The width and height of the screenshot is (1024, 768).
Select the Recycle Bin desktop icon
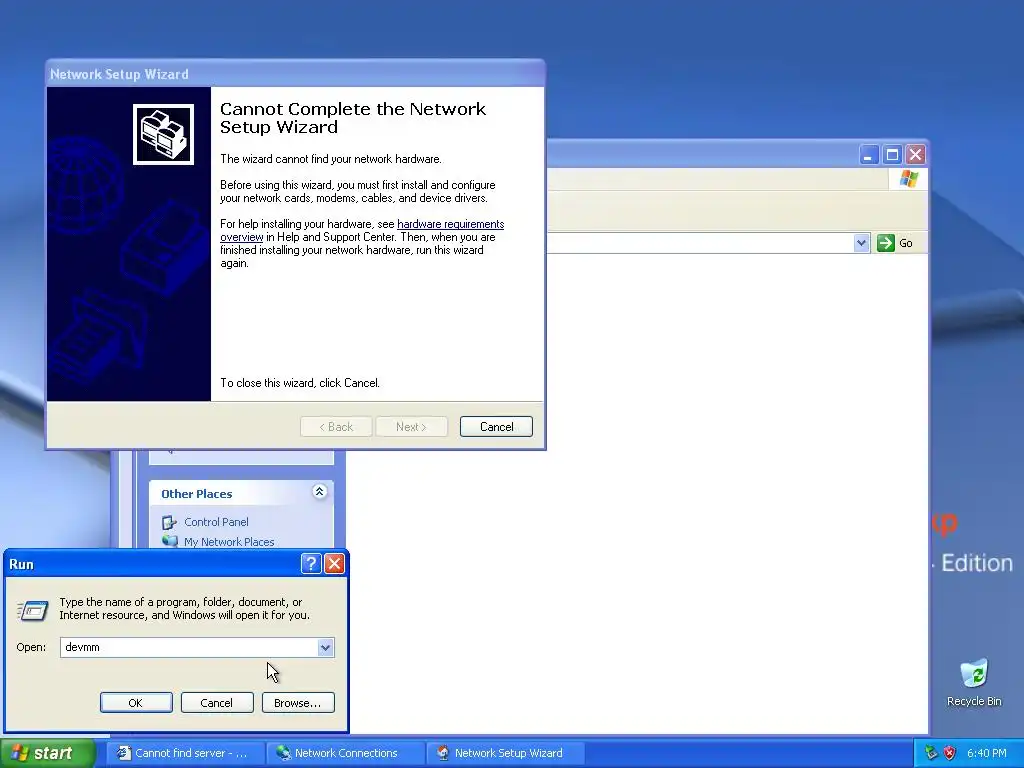click(974, 683)
